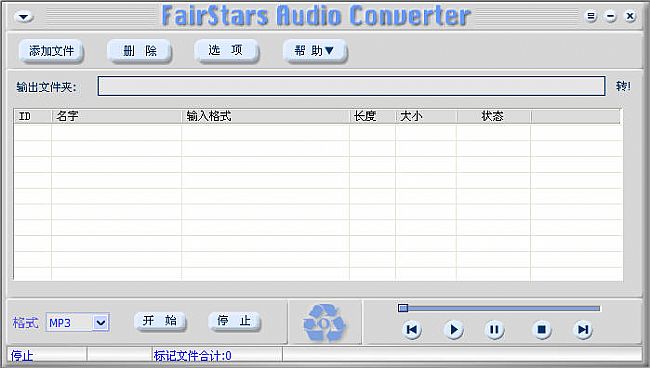Open the title bar dropdown menu arrow
Viewport: 650px width, 368px height.
click(24, 17)
